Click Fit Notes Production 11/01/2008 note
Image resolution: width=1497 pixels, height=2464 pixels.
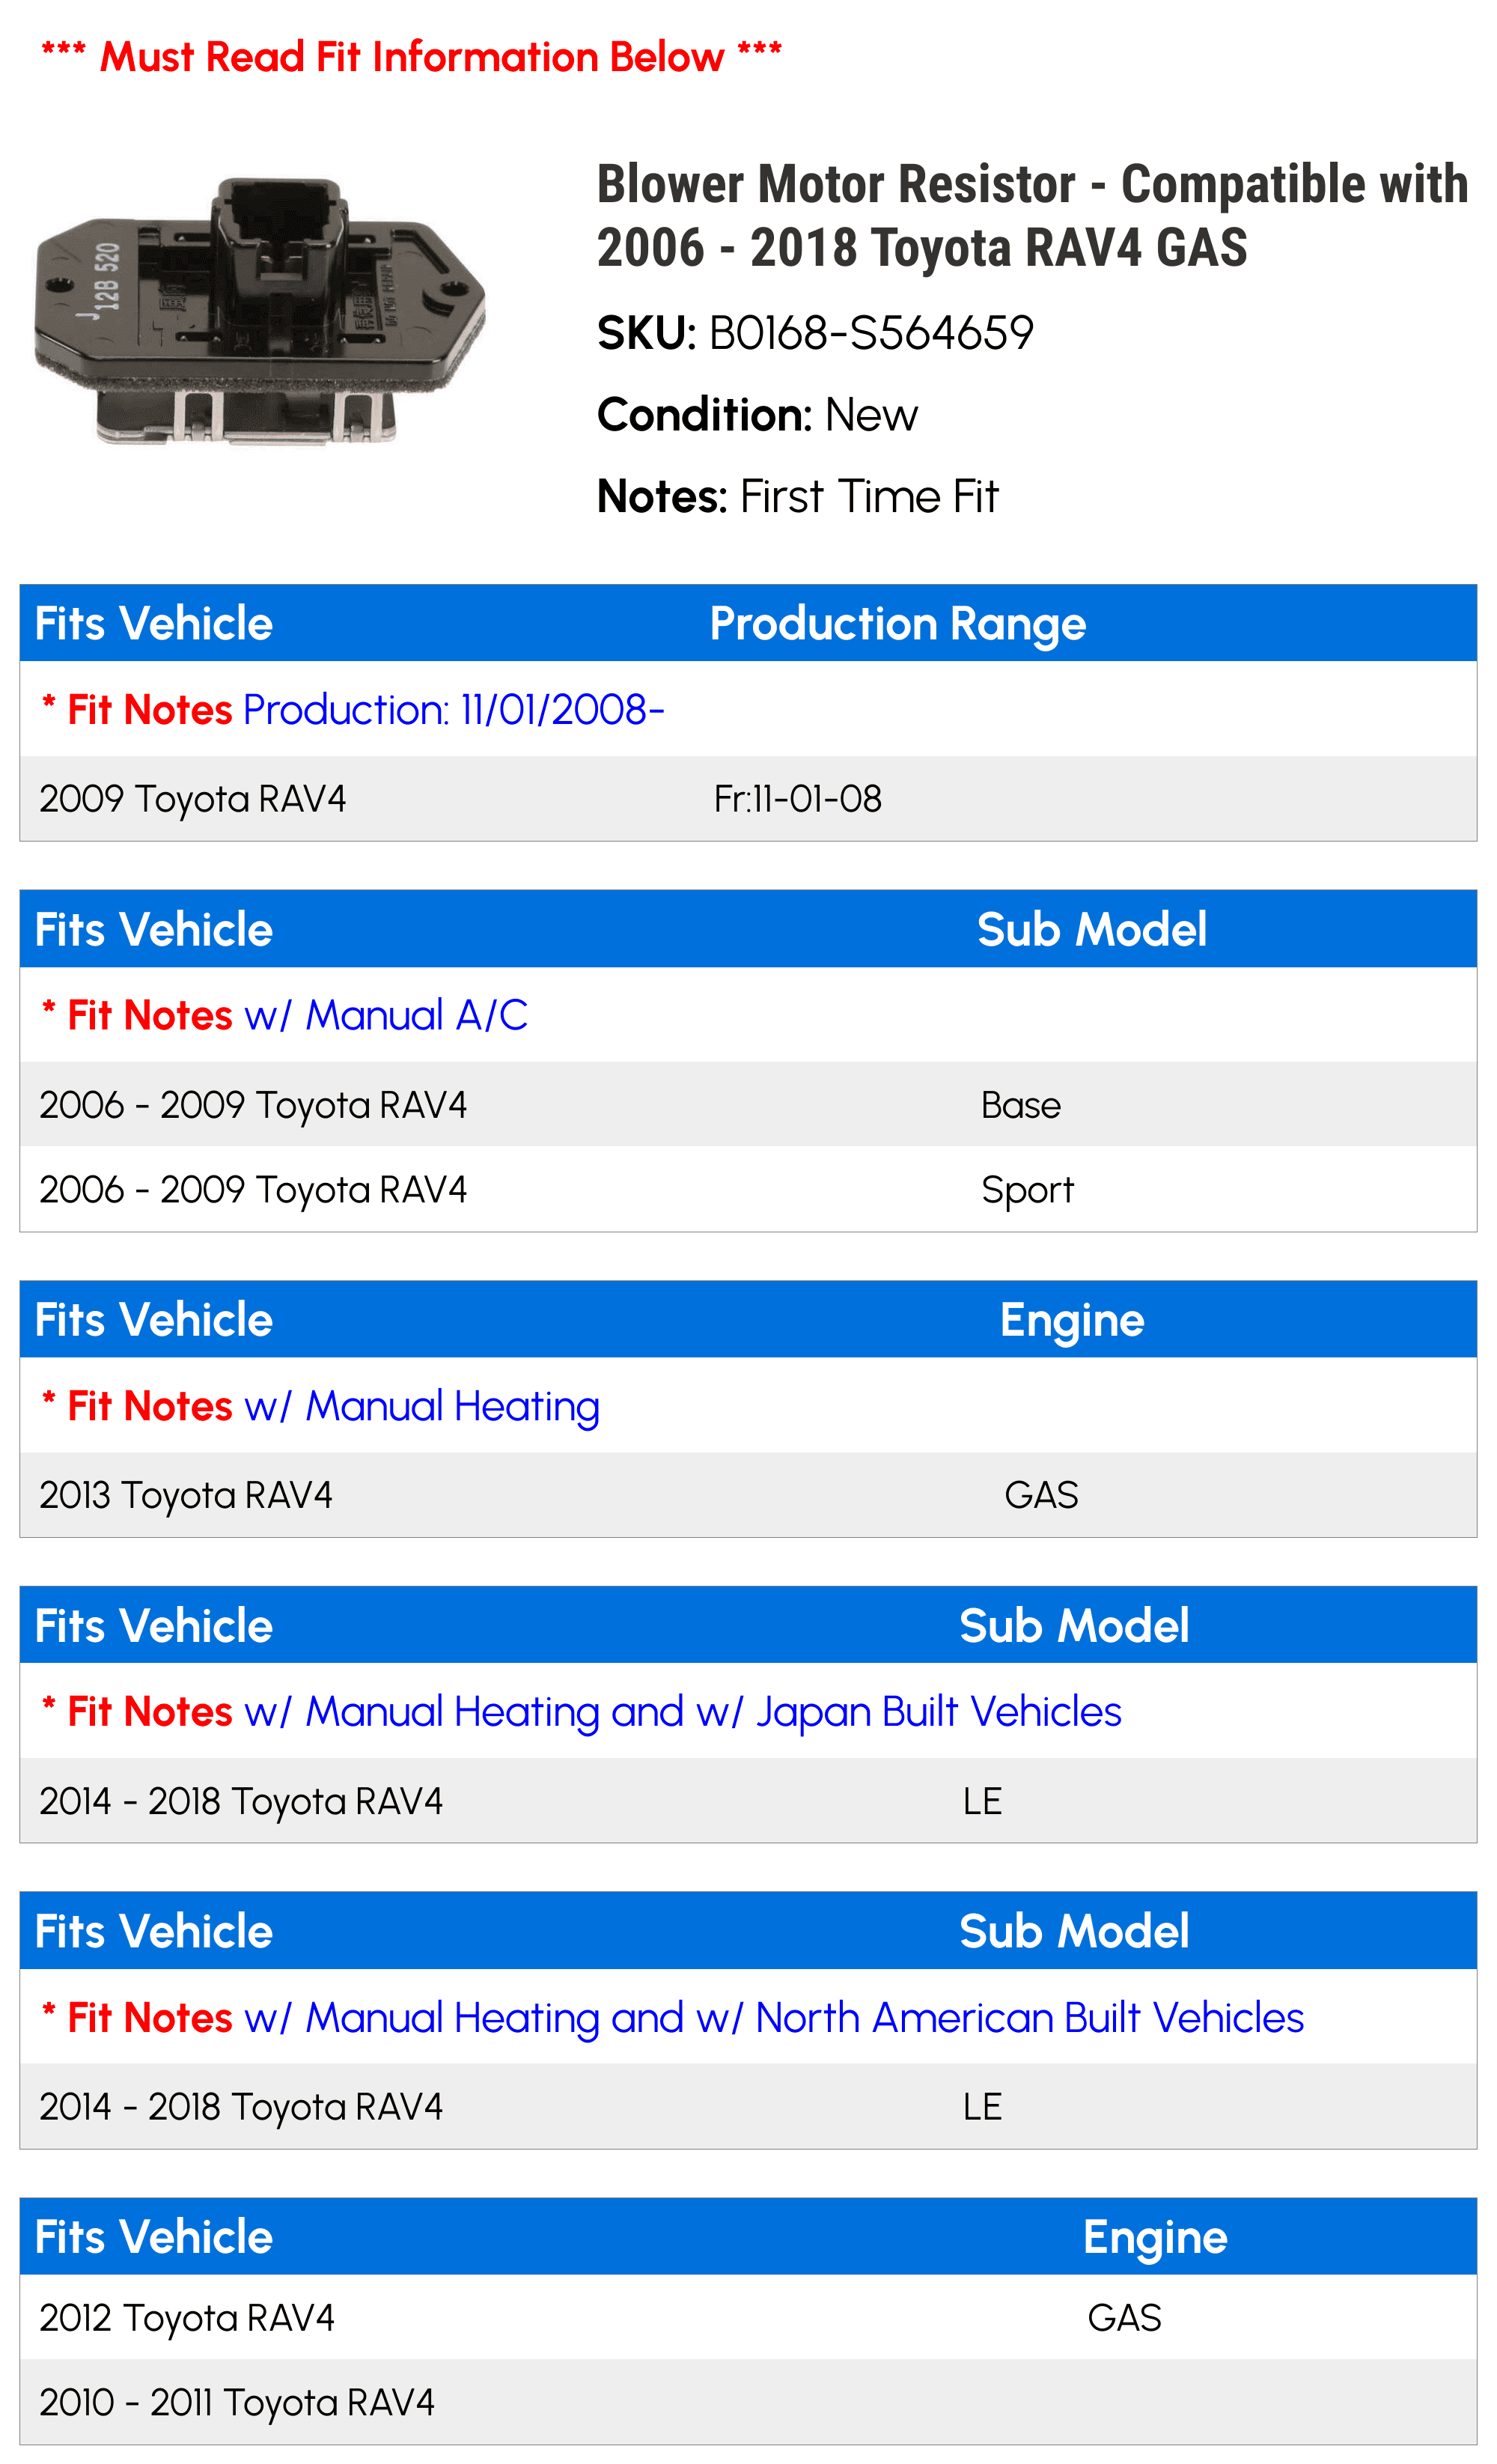(x=353, y=710)
